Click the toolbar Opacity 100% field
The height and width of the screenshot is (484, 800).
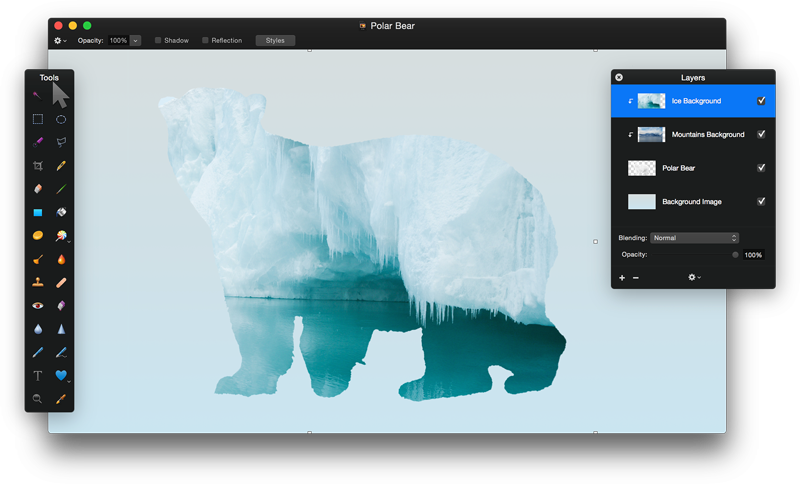(x=118, y=40)
